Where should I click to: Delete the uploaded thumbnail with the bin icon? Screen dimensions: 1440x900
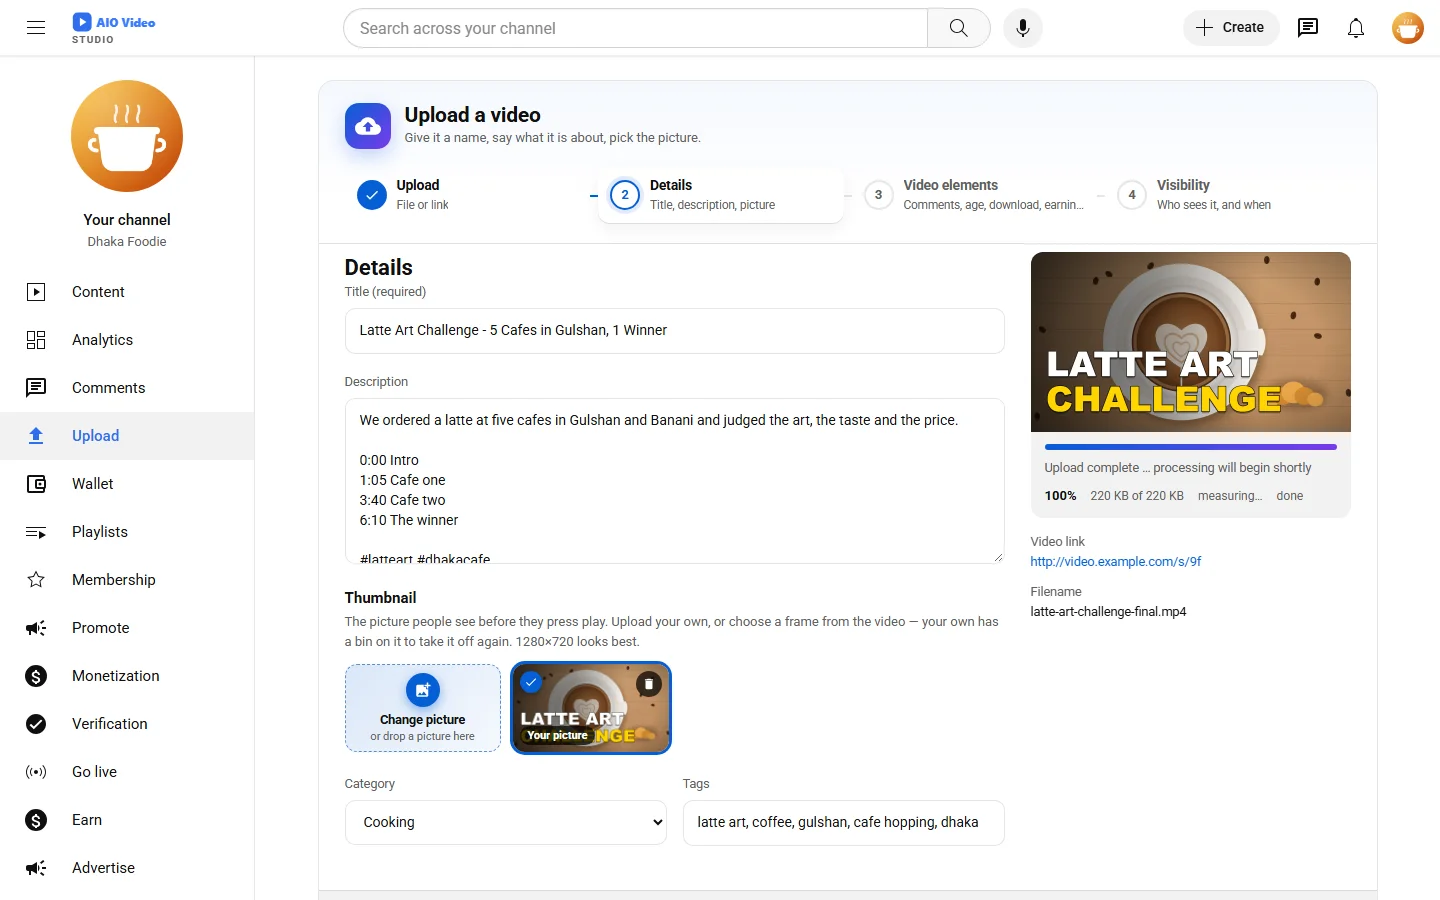point(649,684)
